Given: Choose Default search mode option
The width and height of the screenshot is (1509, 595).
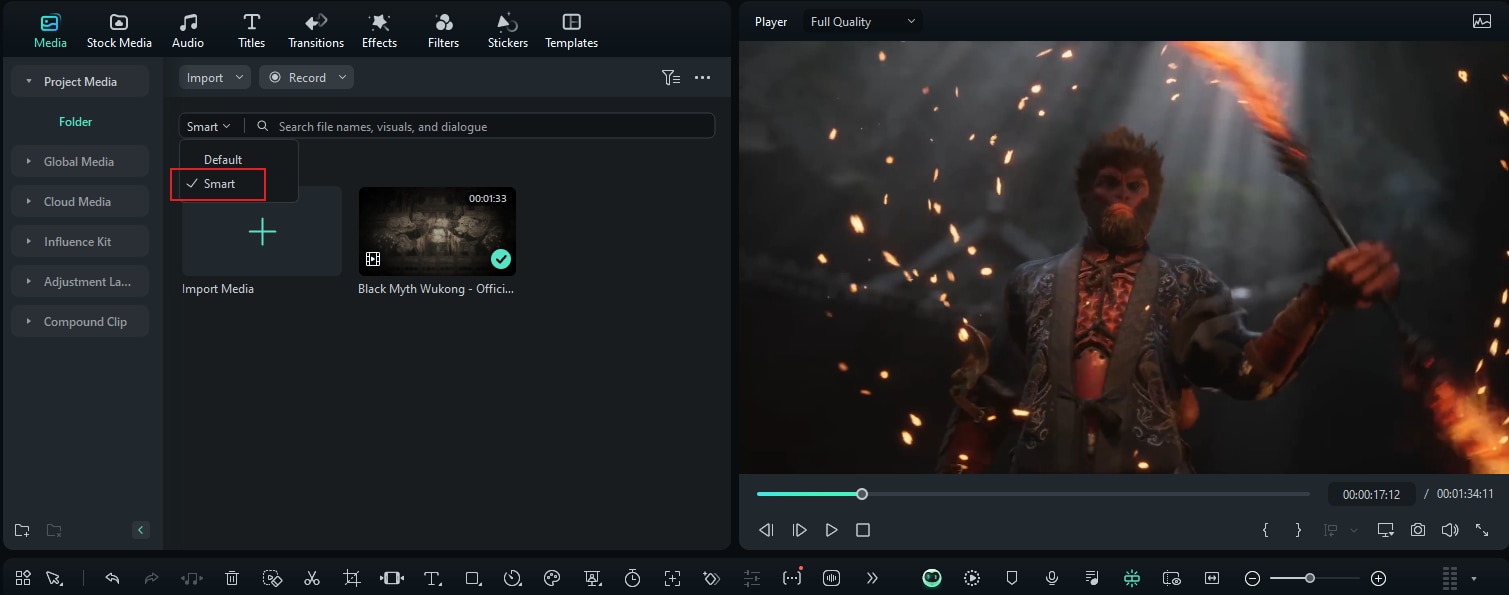Looking at the screenshot, I should (x=223, y=159).
